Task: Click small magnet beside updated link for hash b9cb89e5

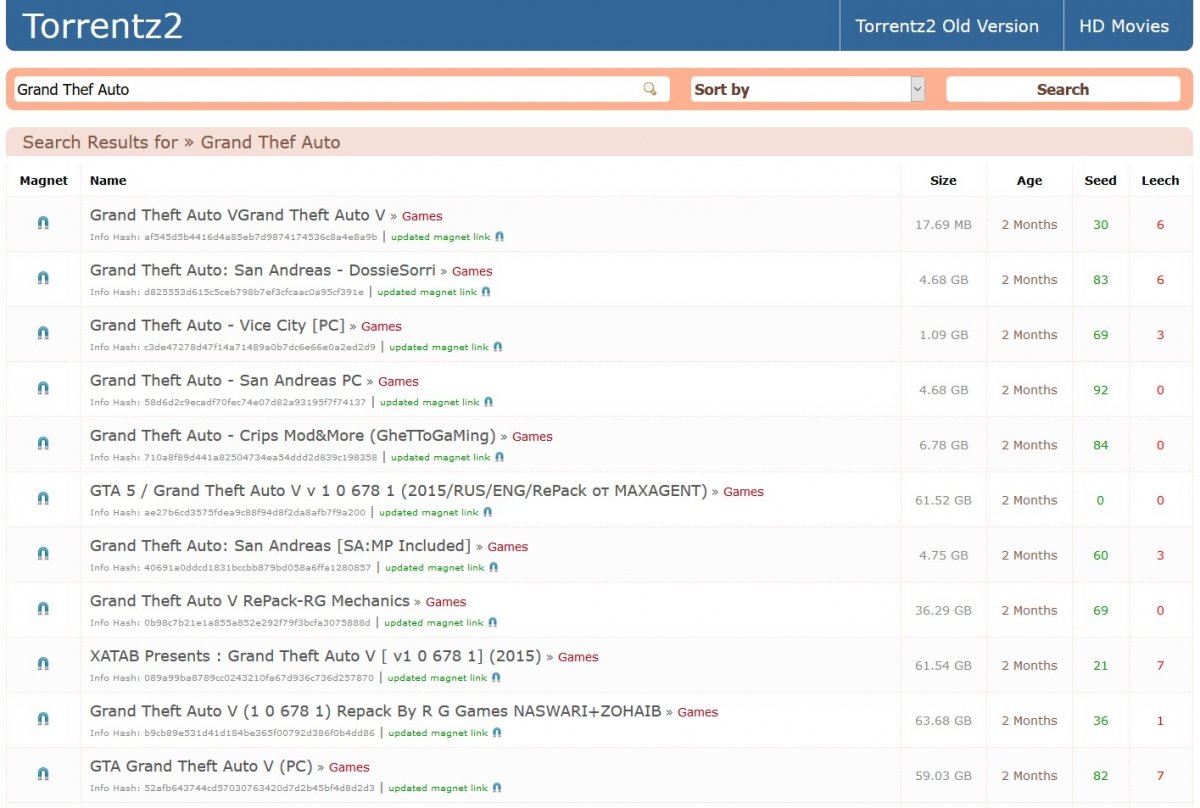Action: click(x=497, y=732)
